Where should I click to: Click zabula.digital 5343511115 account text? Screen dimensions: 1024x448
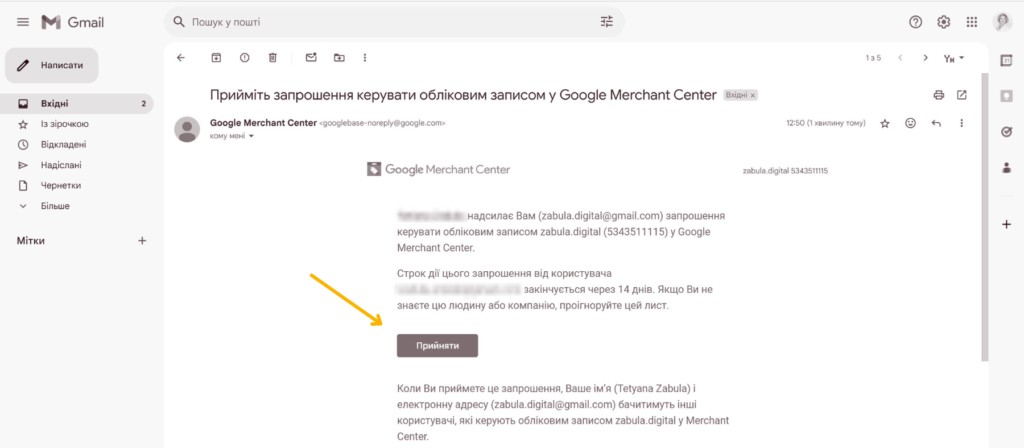pos(785,171)
